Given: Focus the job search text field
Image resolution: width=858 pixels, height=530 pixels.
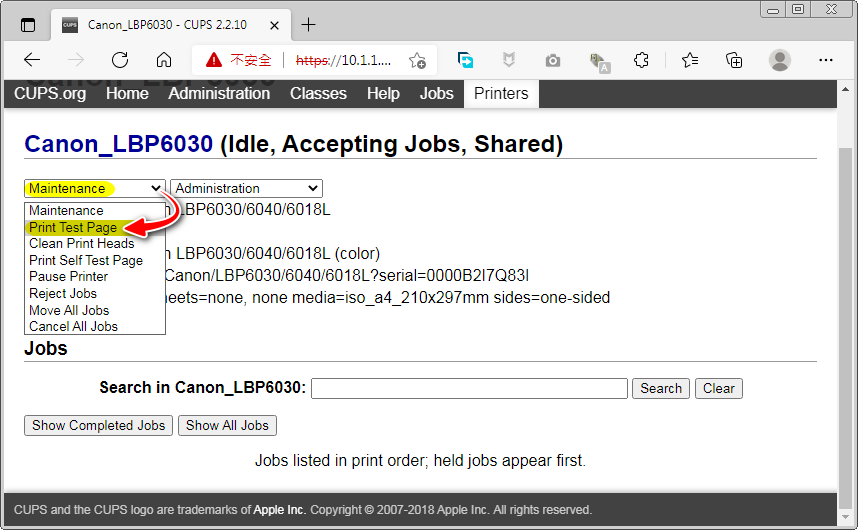Looking at the screenshot, I should pyautogui.click(x=469, y=388).
